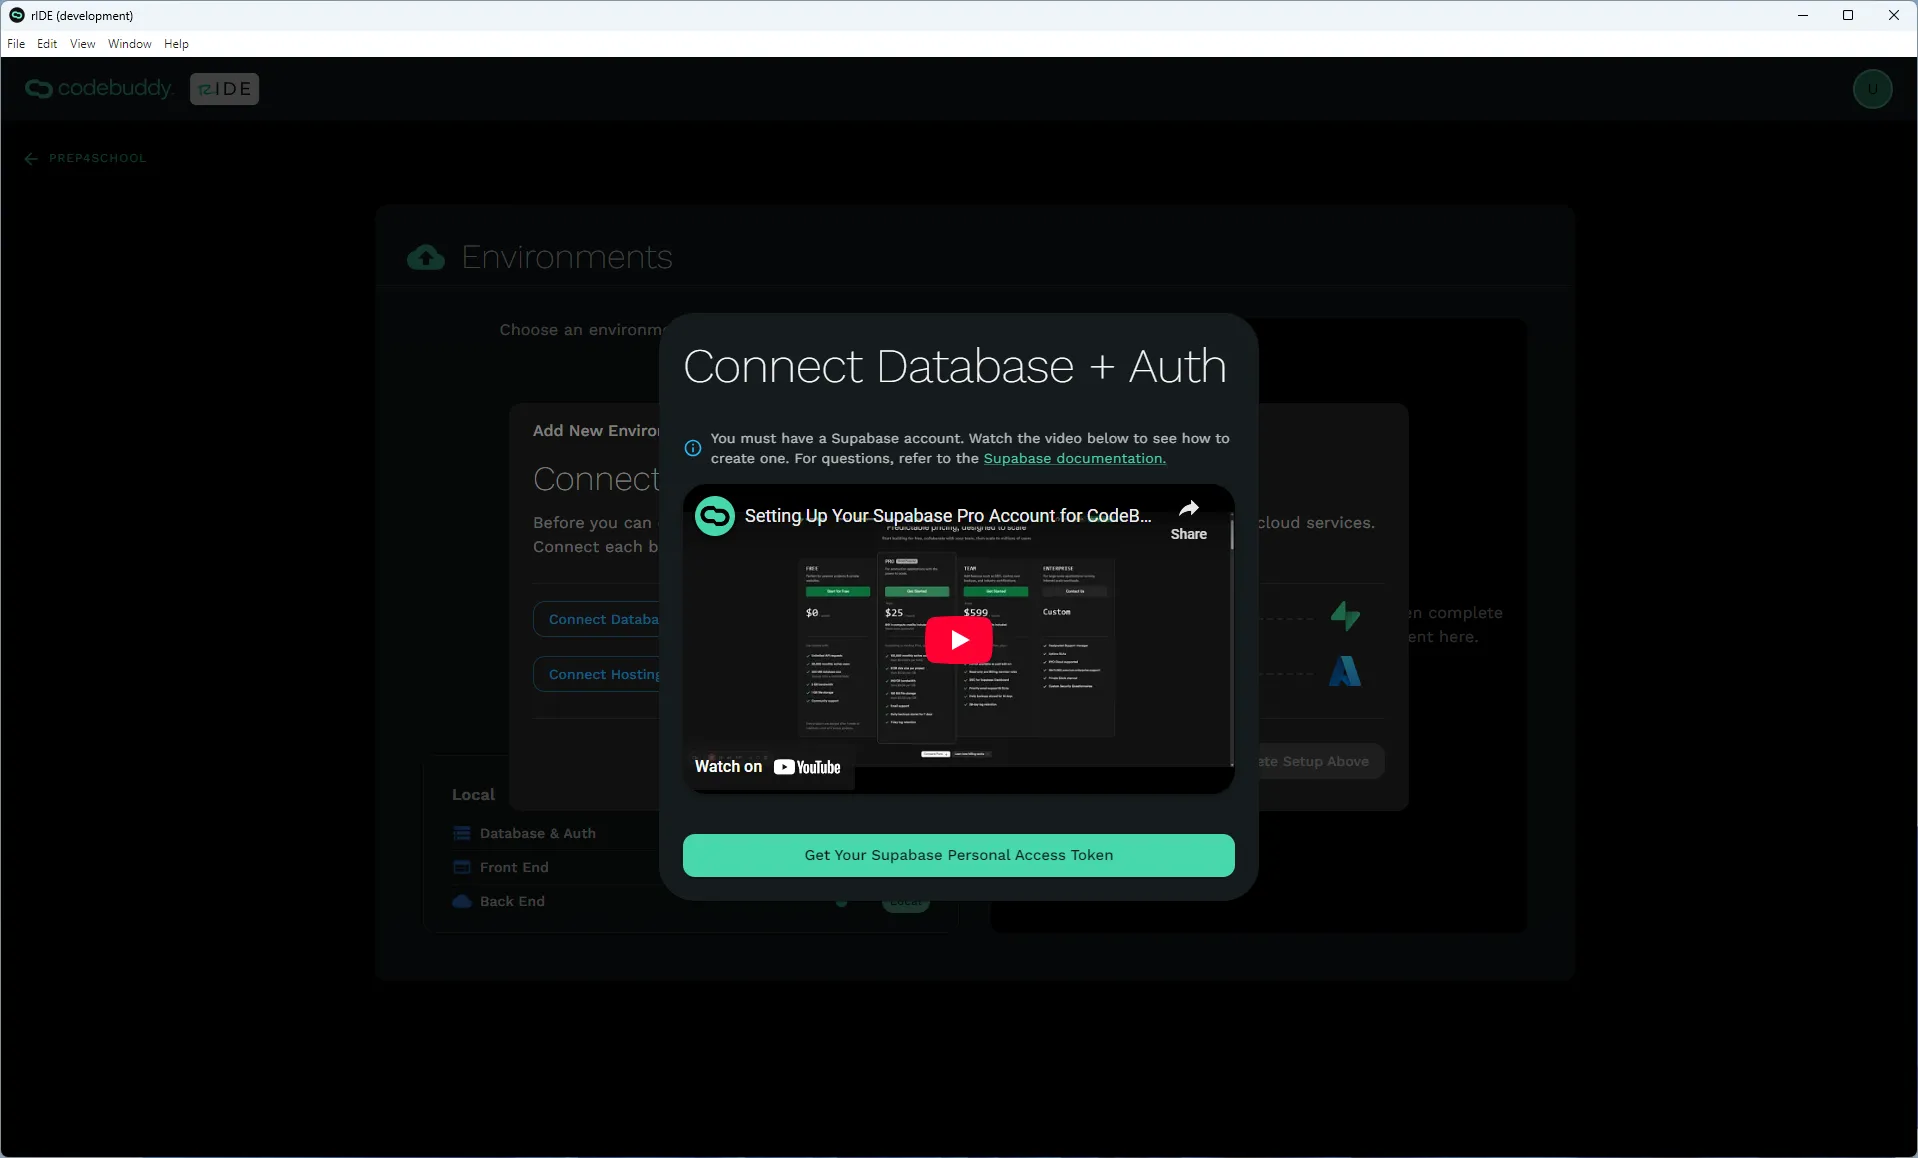The height and width of the screenshot is (1158, 1918).
Task: Click the rIDE app icon in title bar
Action: (16, 15)
